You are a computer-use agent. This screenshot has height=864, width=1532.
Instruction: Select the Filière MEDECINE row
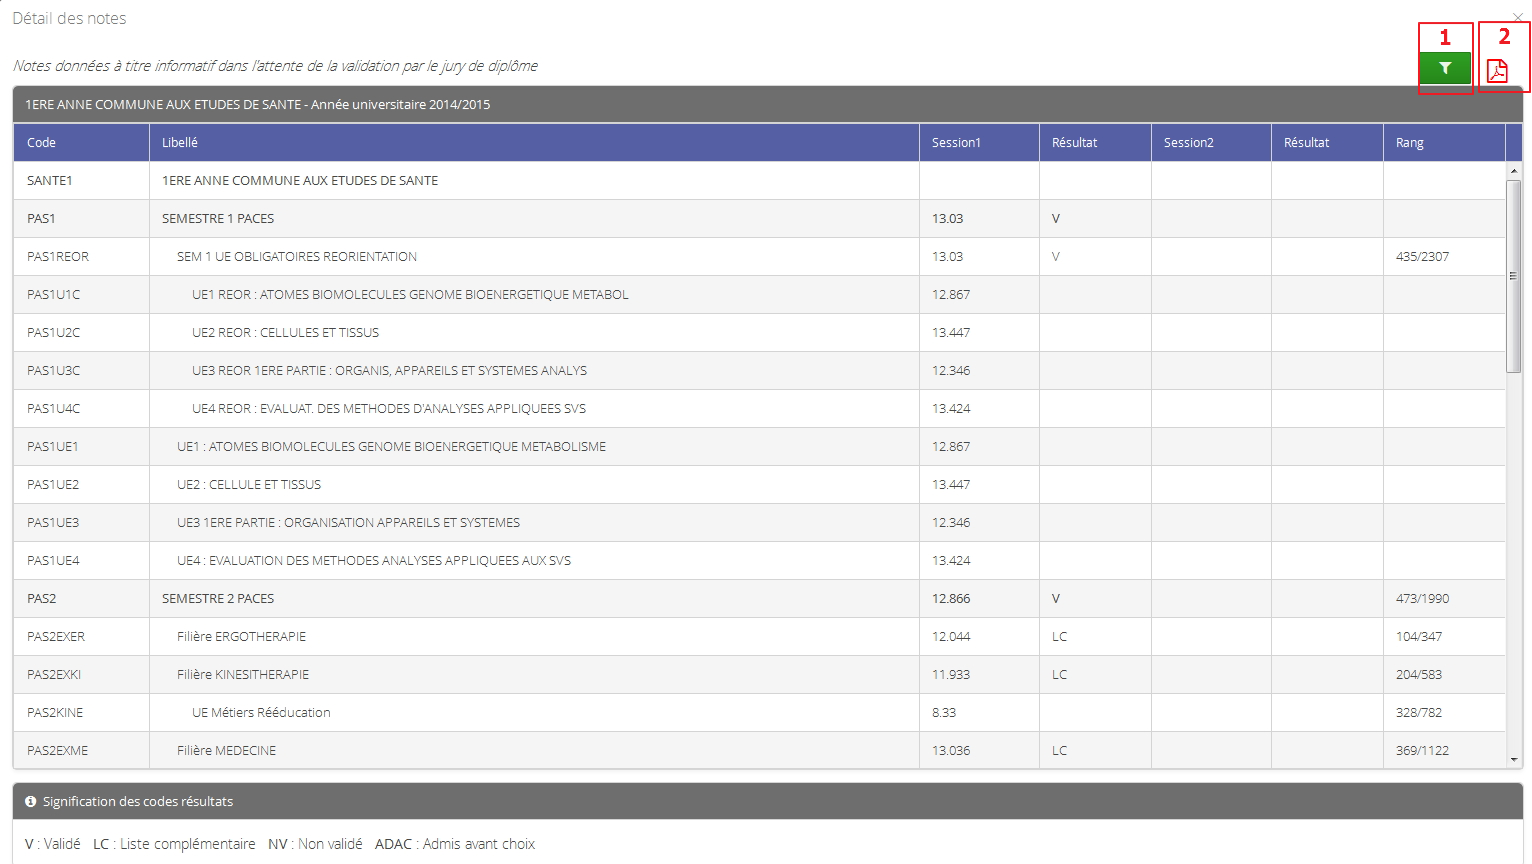coord(226,751)
